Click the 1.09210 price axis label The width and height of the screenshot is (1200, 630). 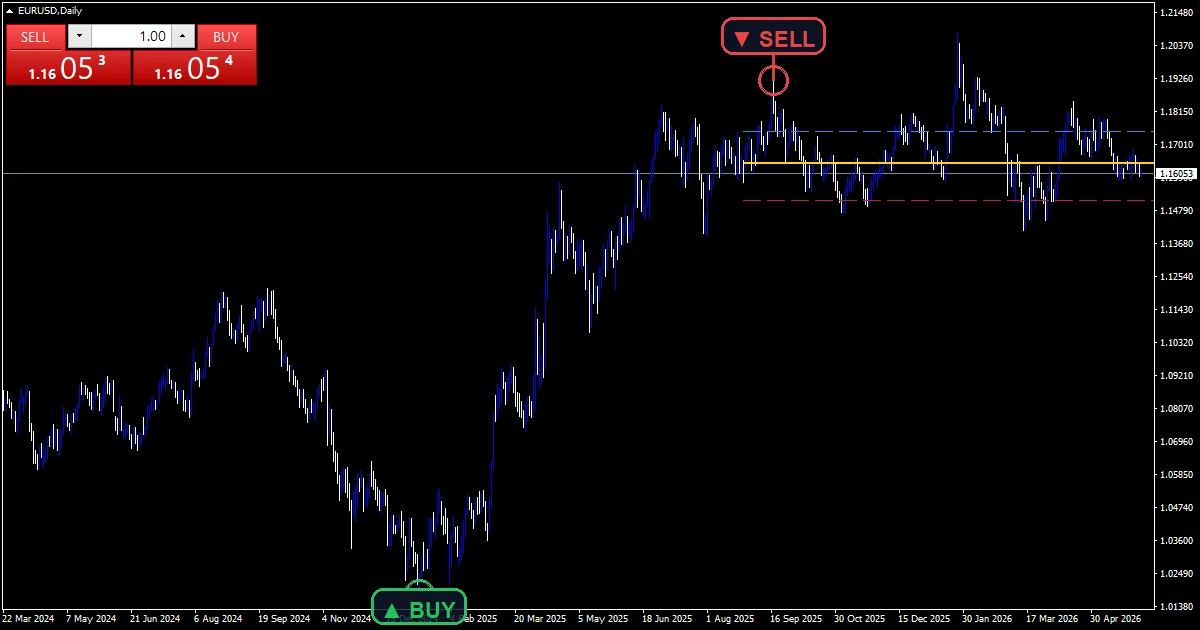pyautogui.click(x=1177, y=376)
